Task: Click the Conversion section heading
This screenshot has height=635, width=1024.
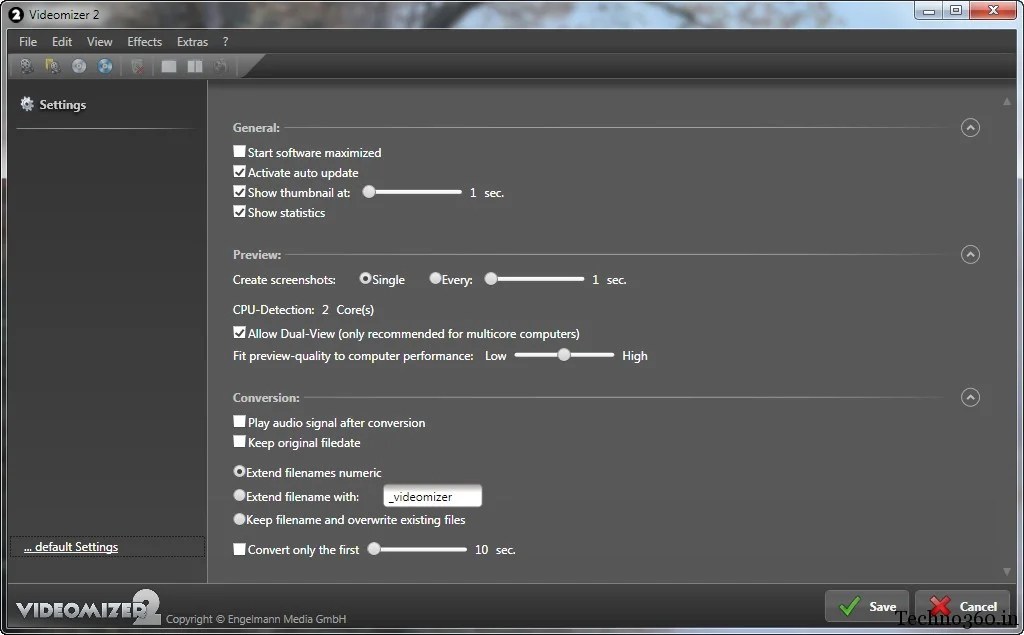Action: [266, 397]
